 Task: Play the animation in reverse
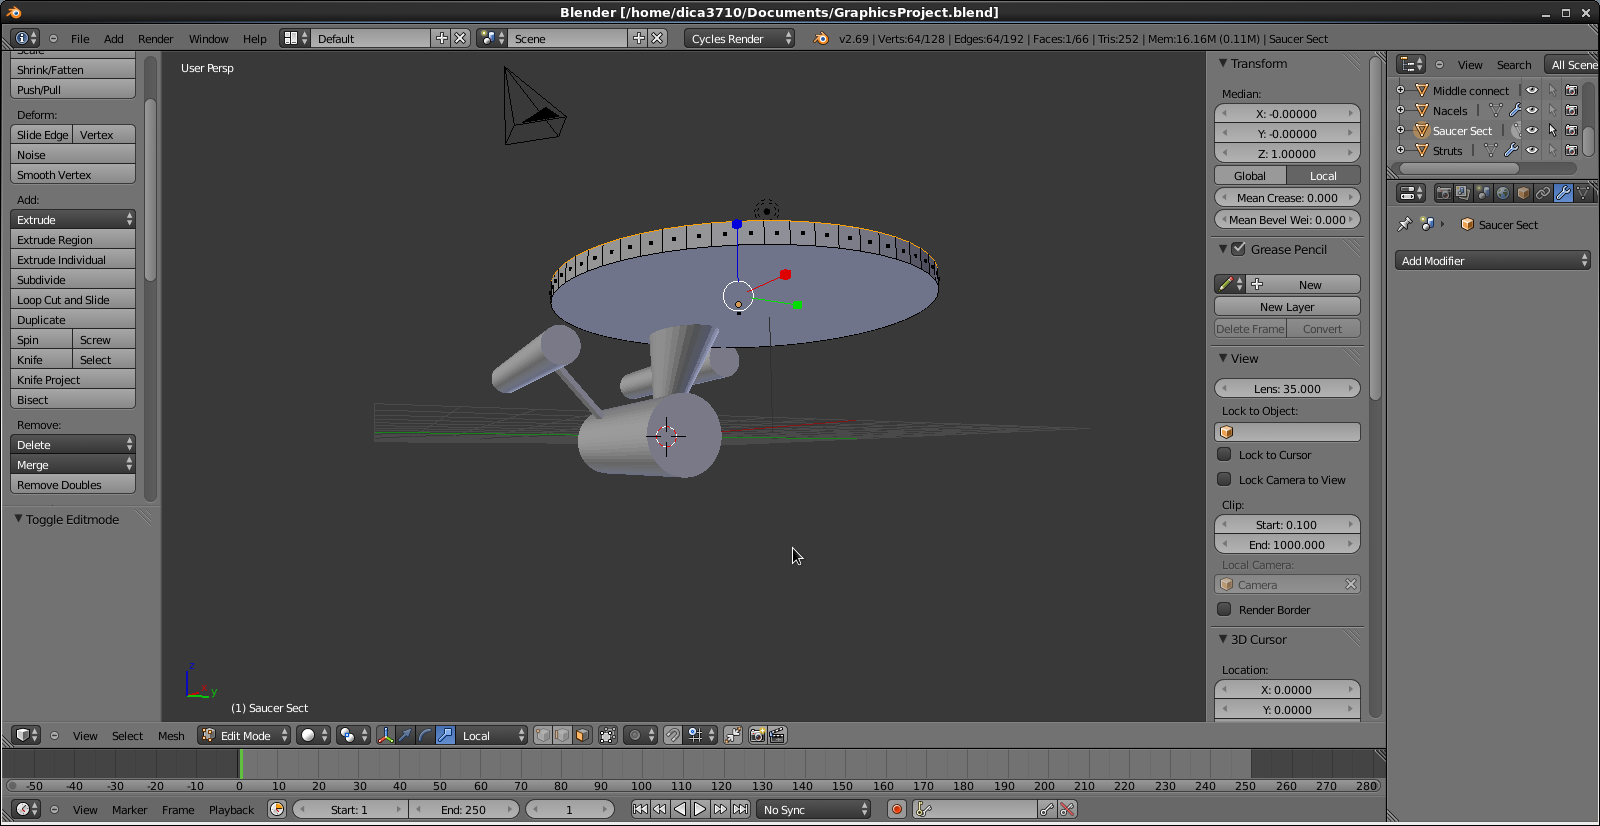(x=680, y=809)
